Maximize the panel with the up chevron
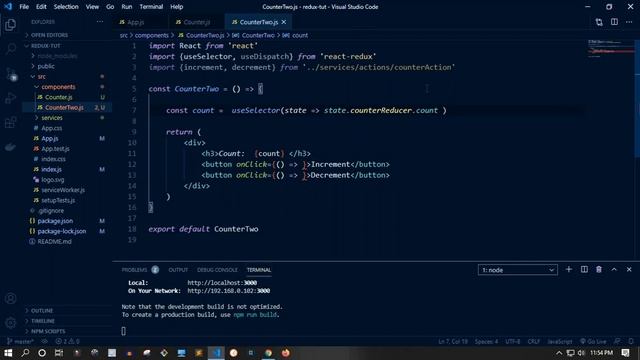The image size is (640, 360). click(x=614, y=269)
